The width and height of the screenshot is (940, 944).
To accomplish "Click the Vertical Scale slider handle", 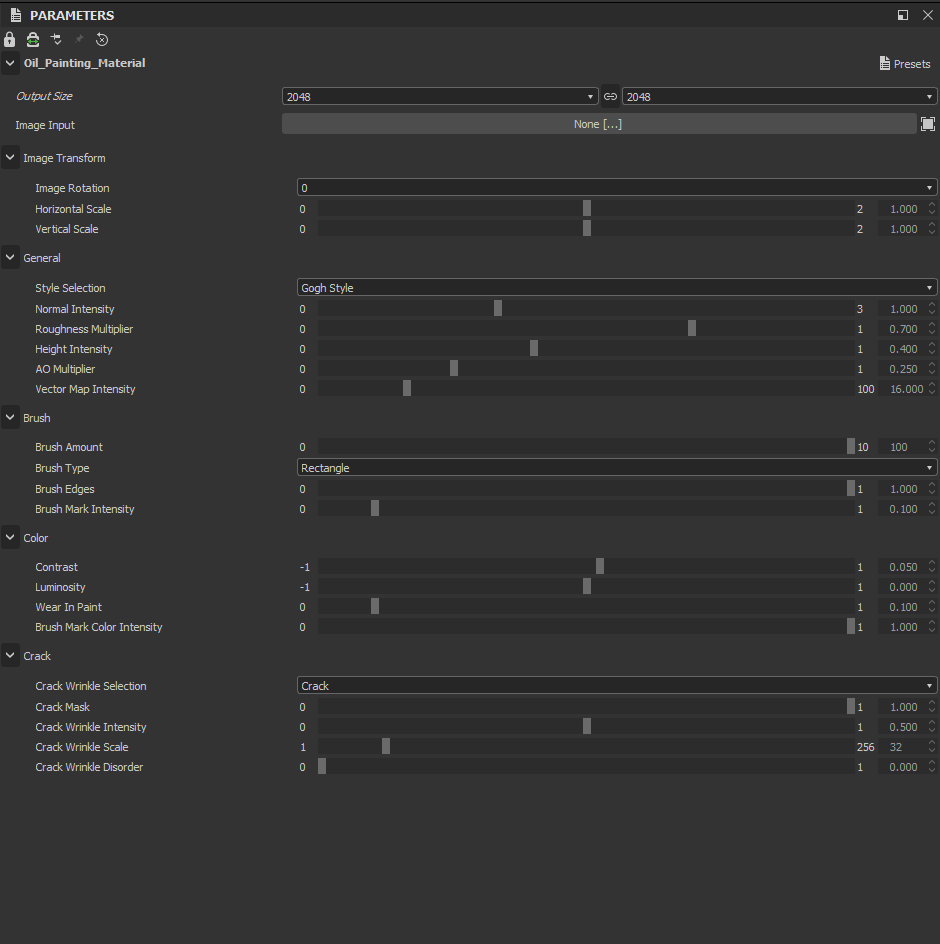I will pos(587,228).
